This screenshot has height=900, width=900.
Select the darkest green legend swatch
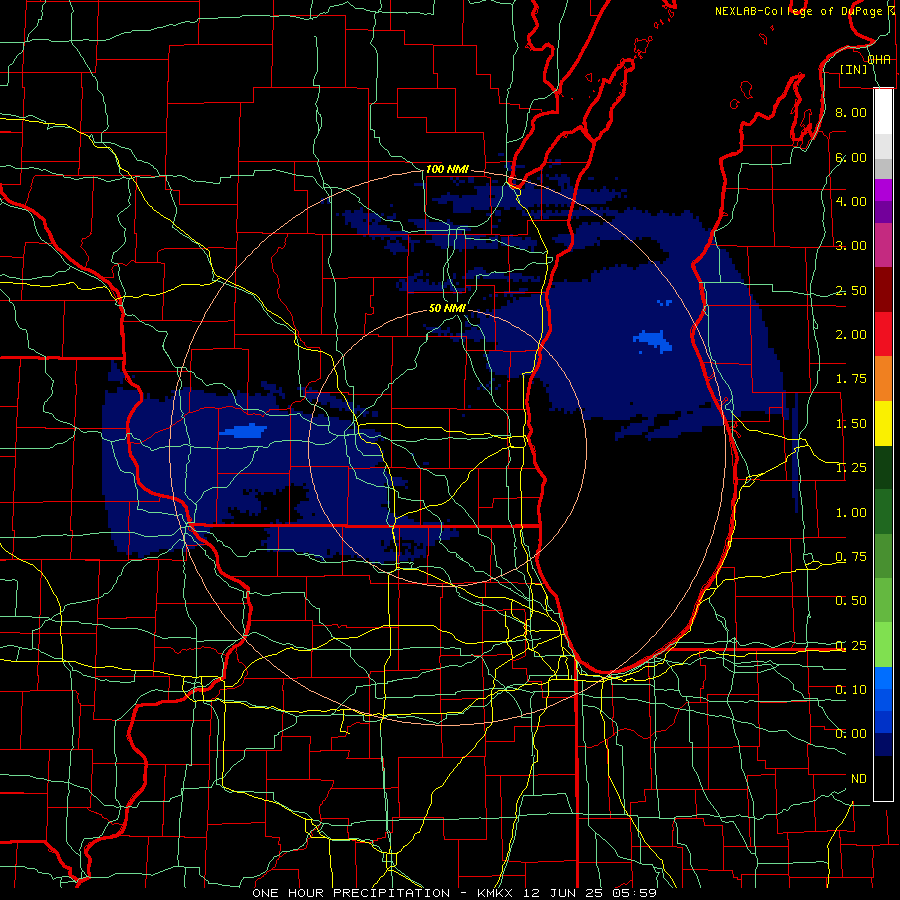point(883,467)
